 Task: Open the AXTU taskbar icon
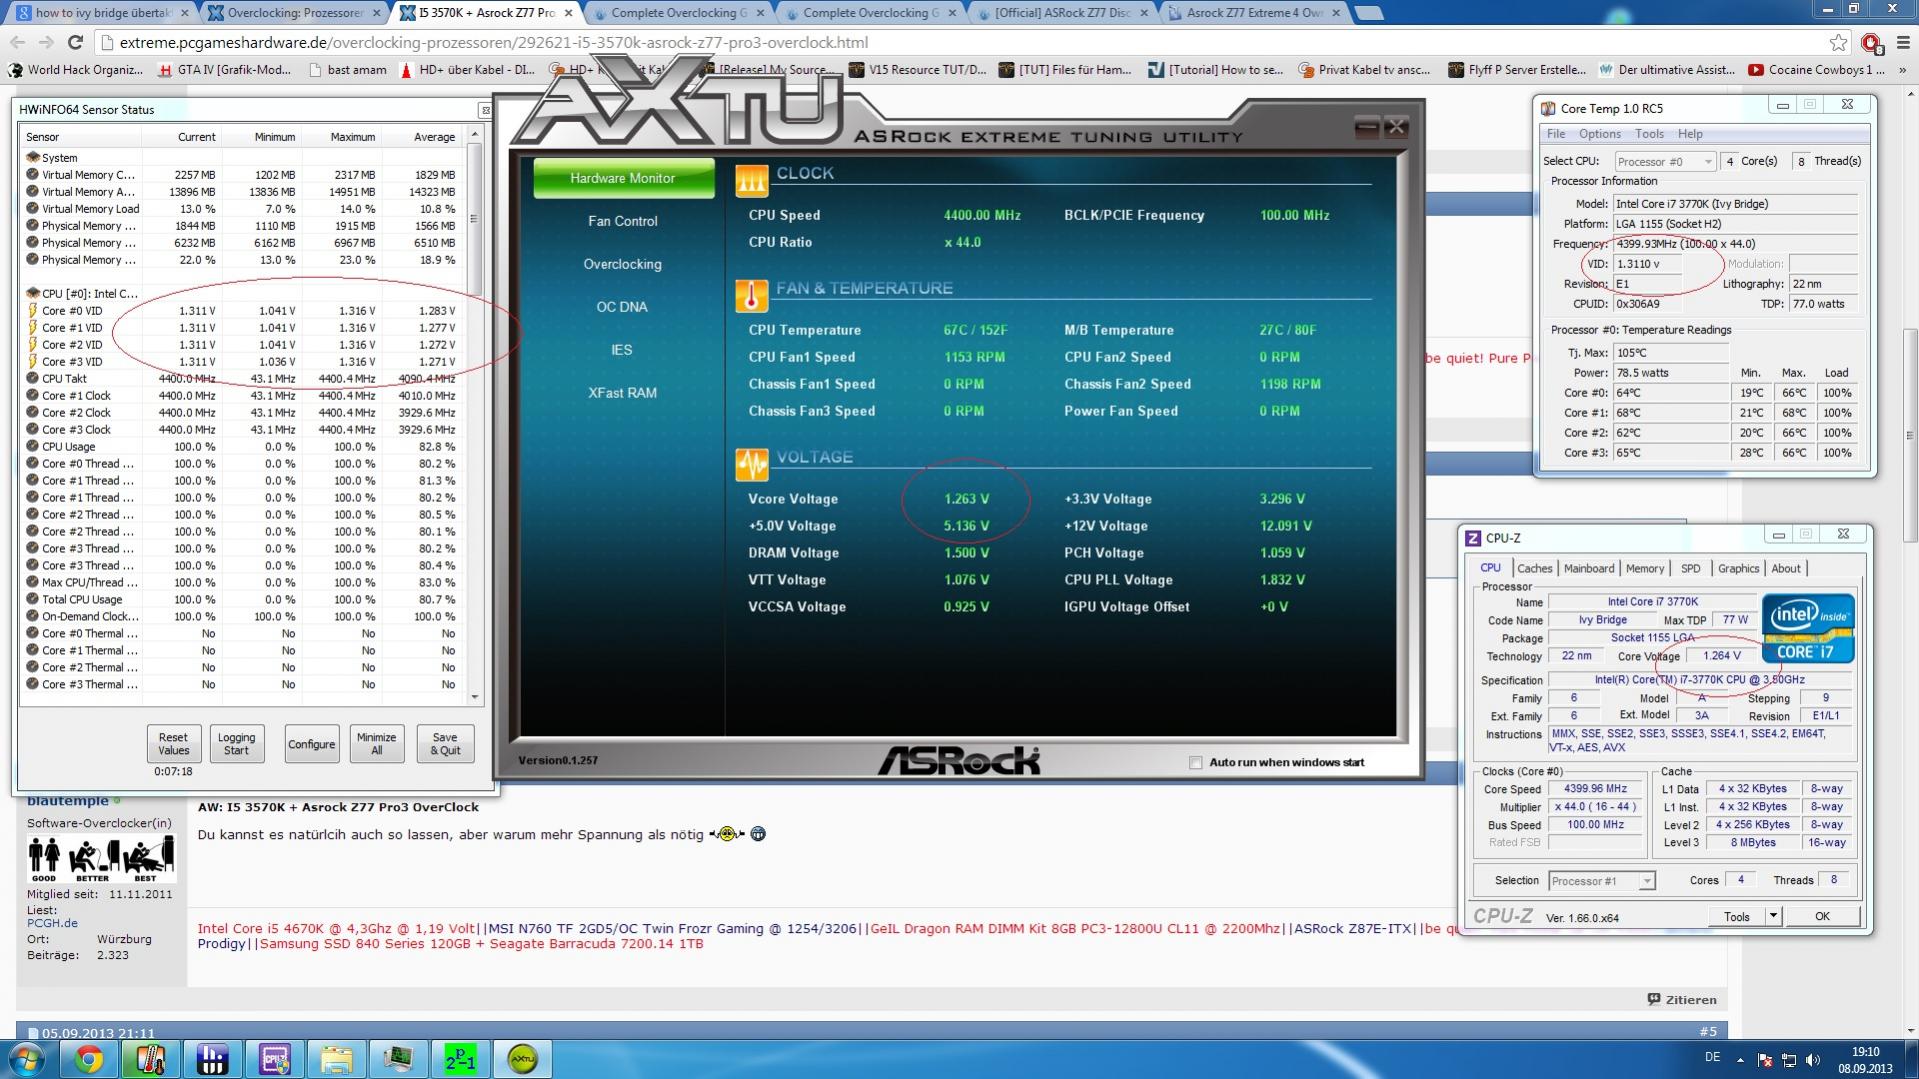click(522, 1059)
